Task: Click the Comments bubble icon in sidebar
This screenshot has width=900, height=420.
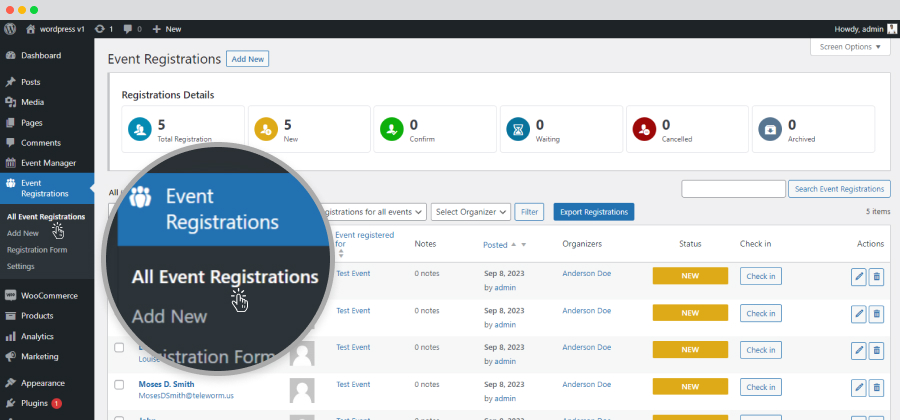Action: tap(10, 143)
